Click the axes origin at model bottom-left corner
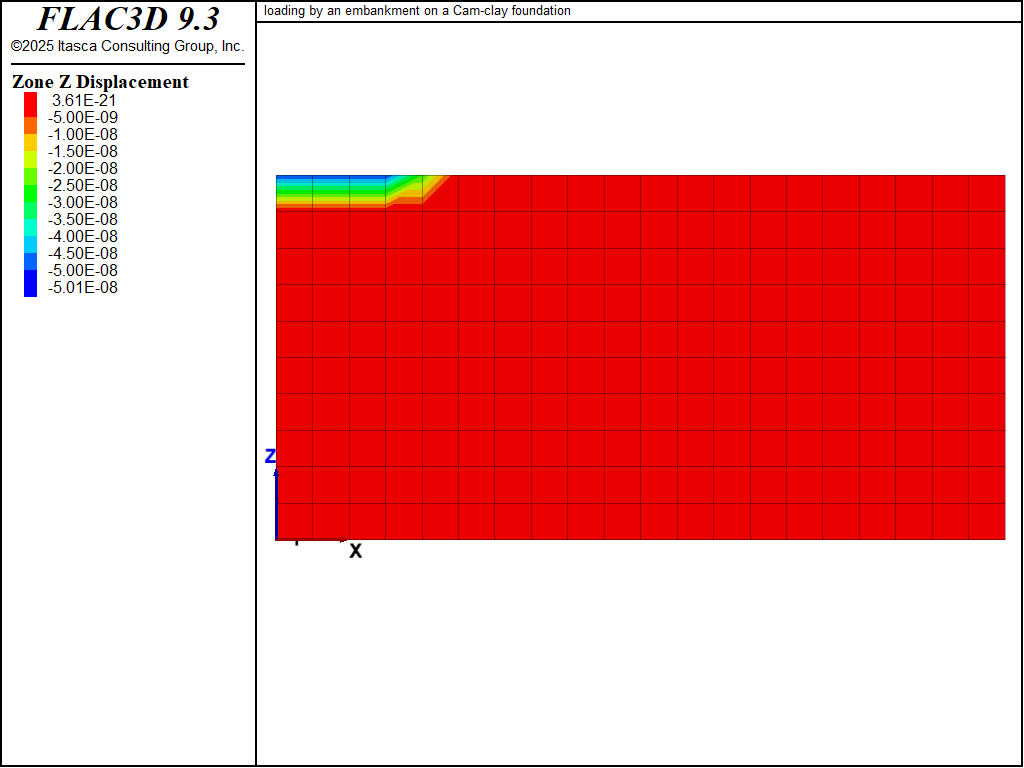Viewport: 1024px width, 768px height. click(x=277, y=539)
